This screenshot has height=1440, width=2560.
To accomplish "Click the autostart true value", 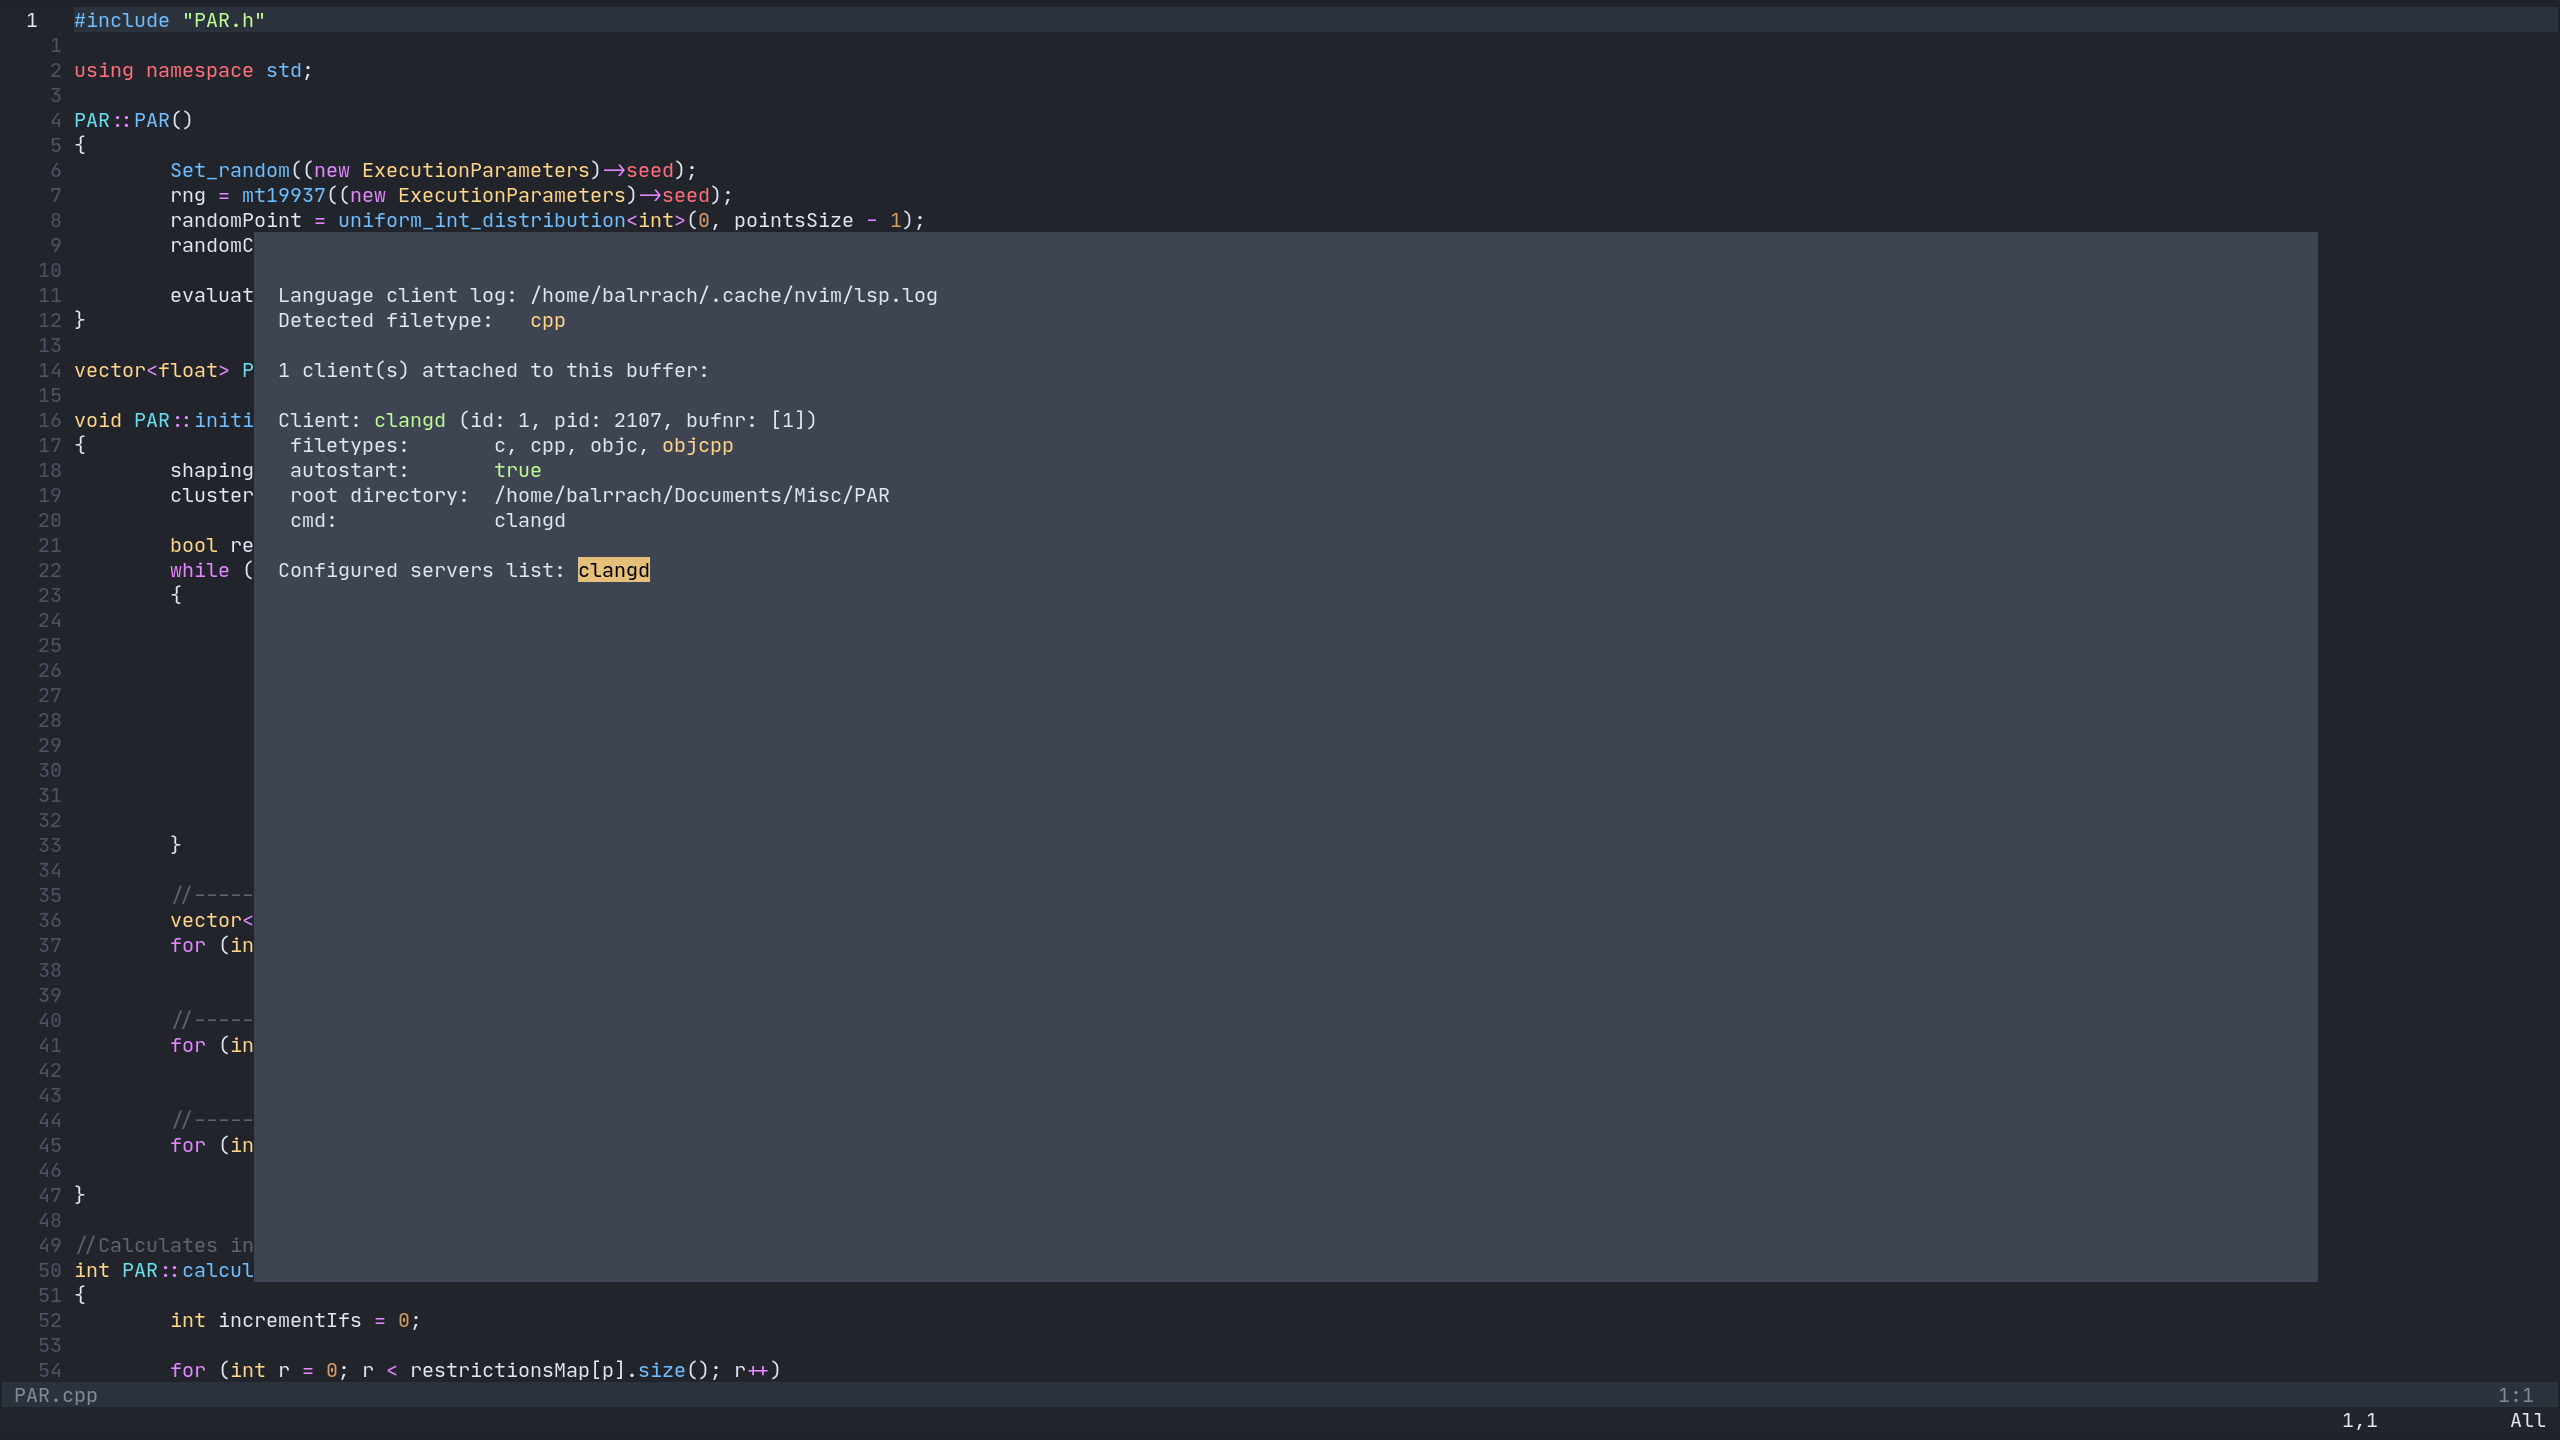I will (518, 470).
